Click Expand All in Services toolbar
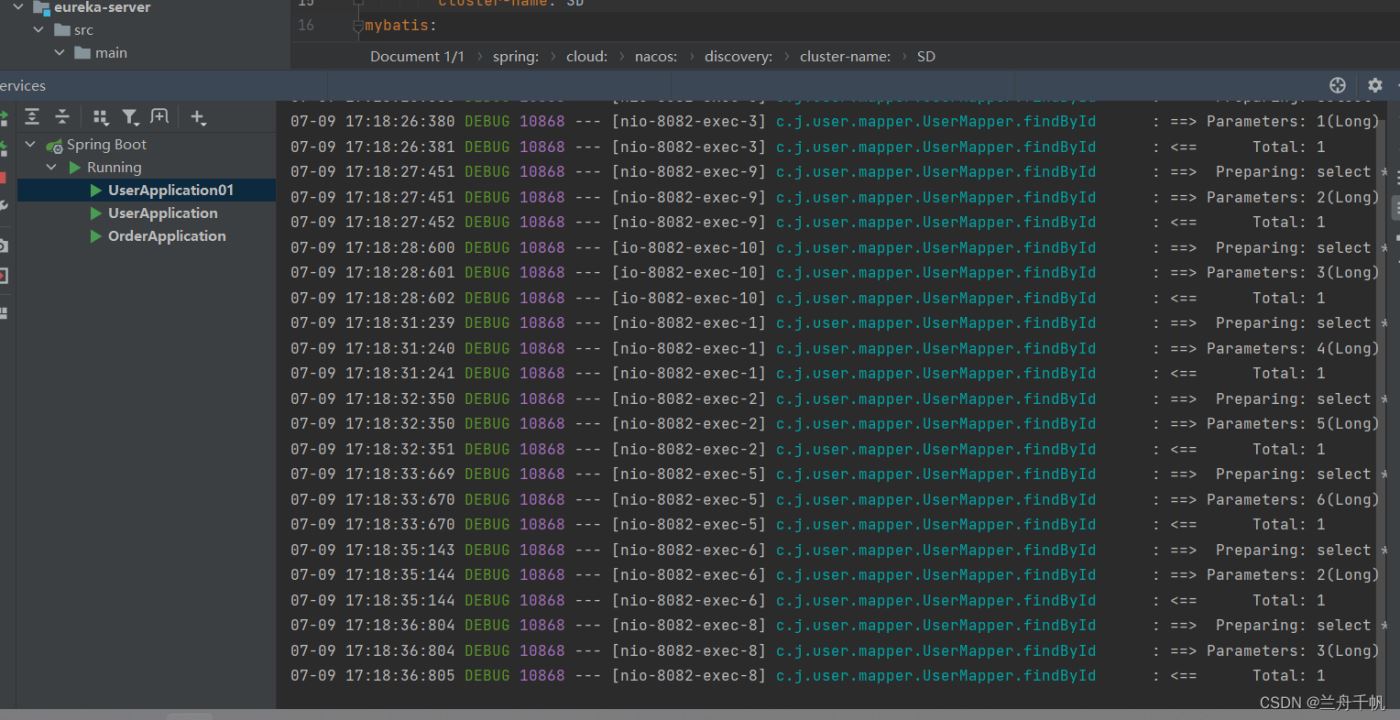 32,117
